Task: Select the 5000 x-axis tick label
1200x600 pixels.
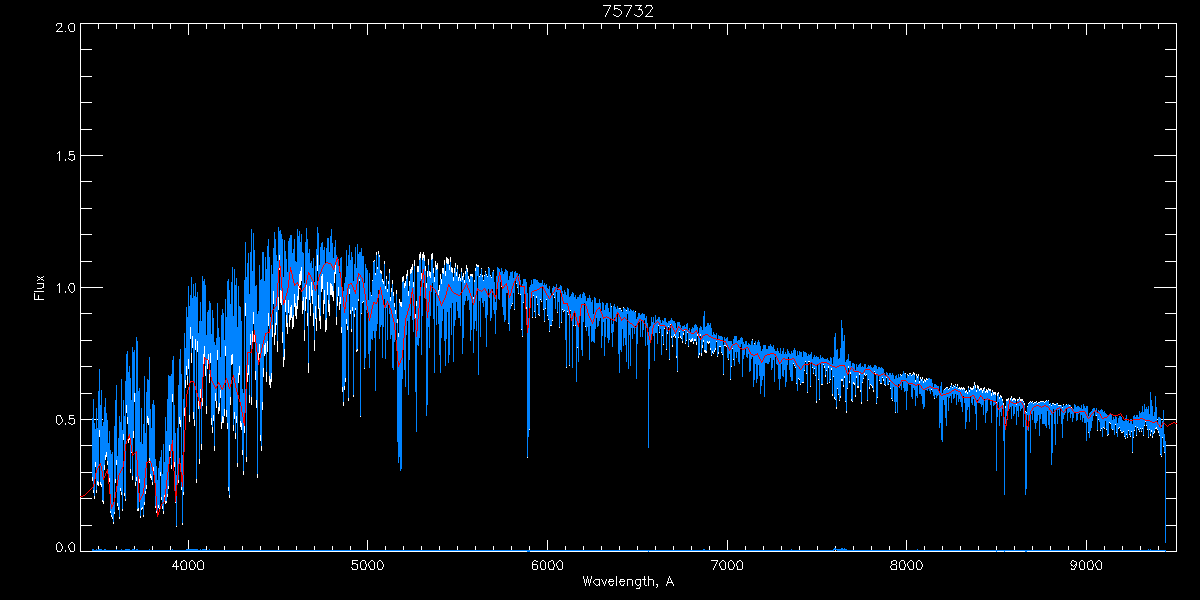Action: point(367,563)
